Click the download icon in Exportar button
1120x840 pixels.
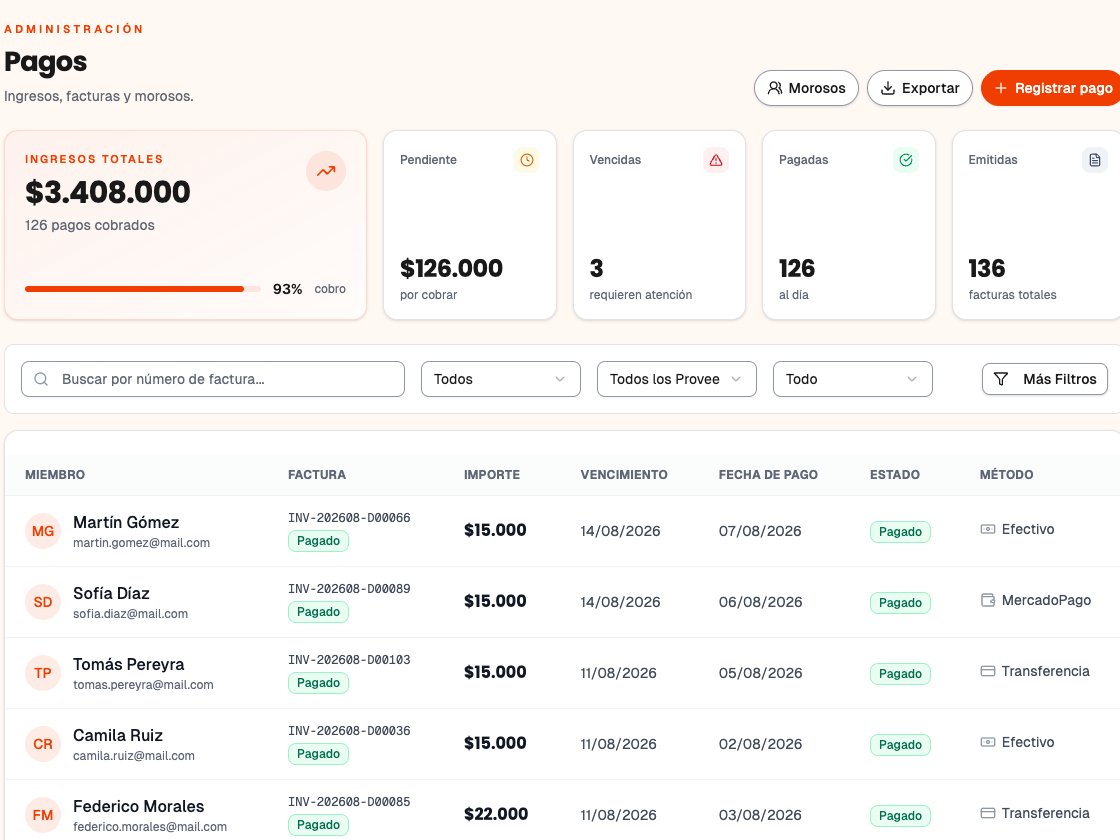(x=887, y=88)
